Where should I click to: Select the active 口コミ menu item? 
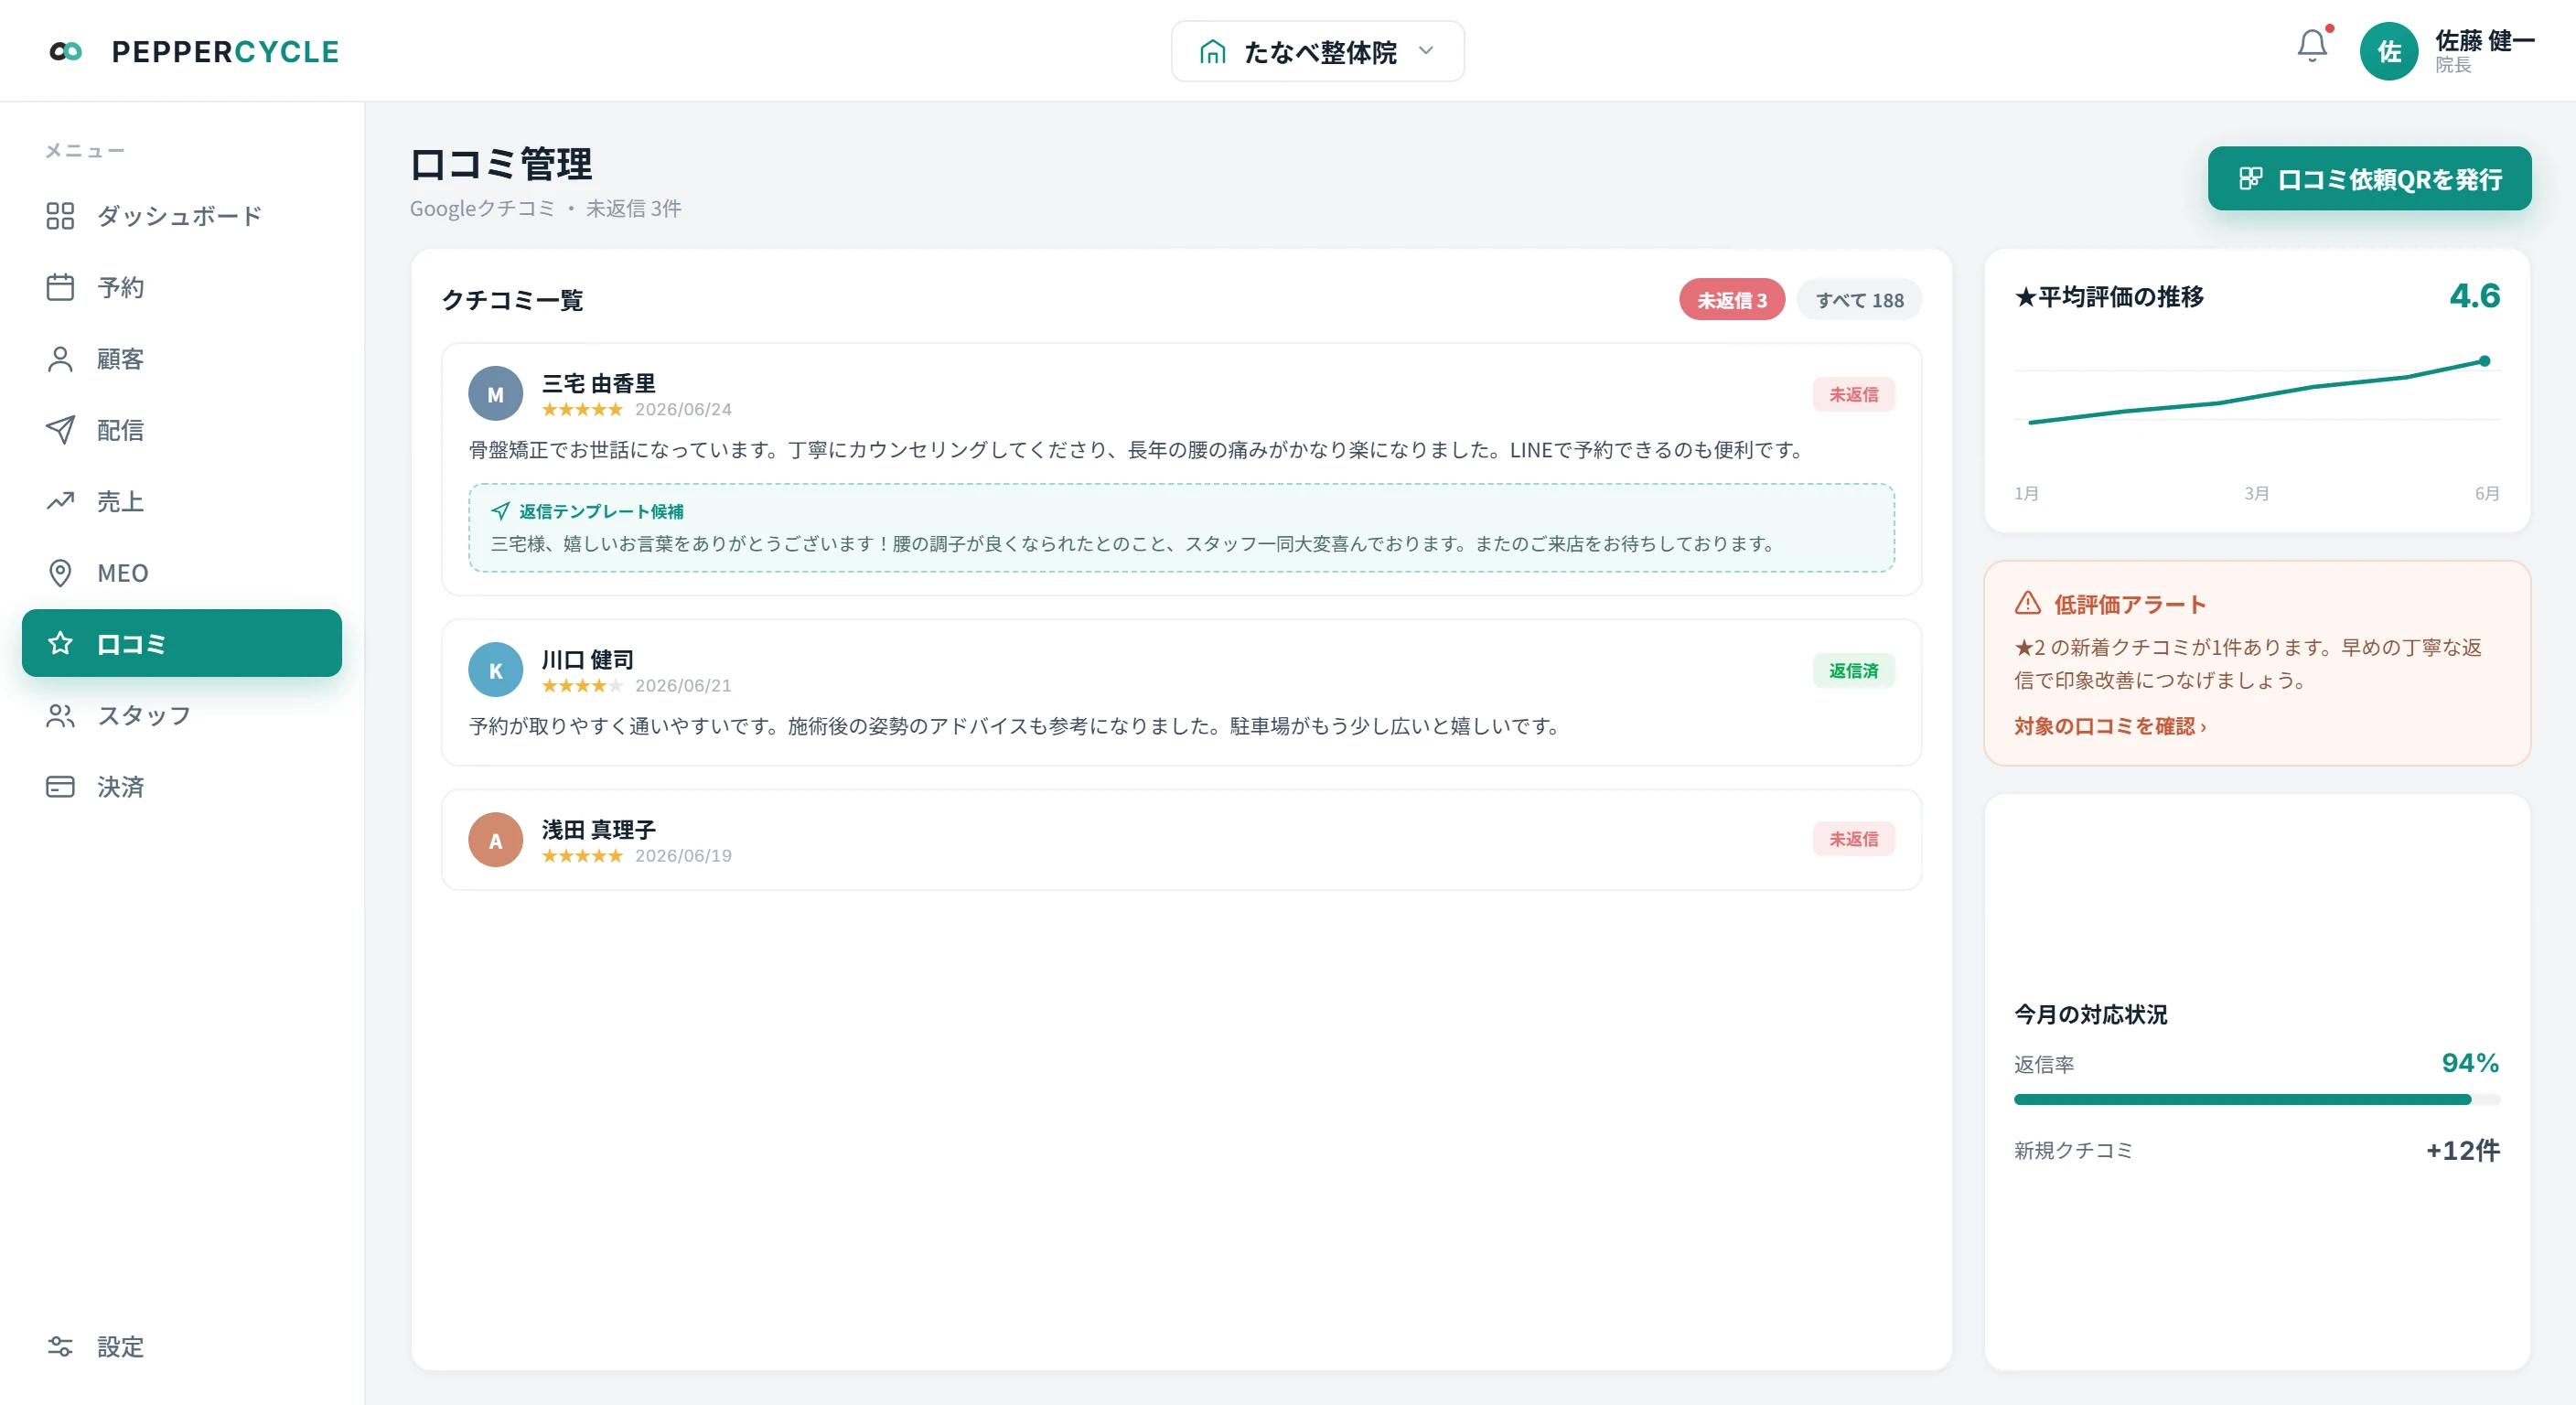[181, 643]
